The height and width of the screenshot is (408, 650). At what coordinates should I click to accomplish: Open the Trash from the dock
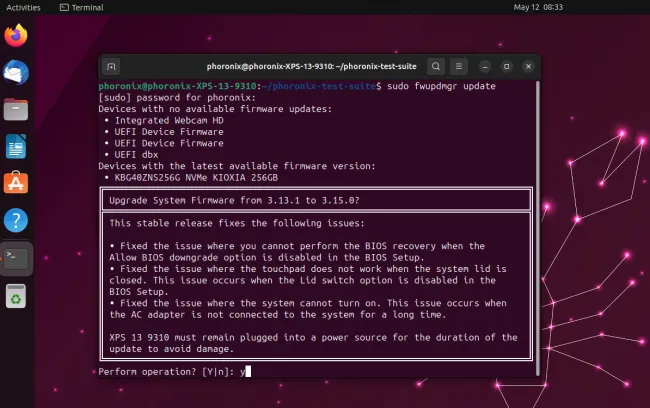click(x=16, y=296)
